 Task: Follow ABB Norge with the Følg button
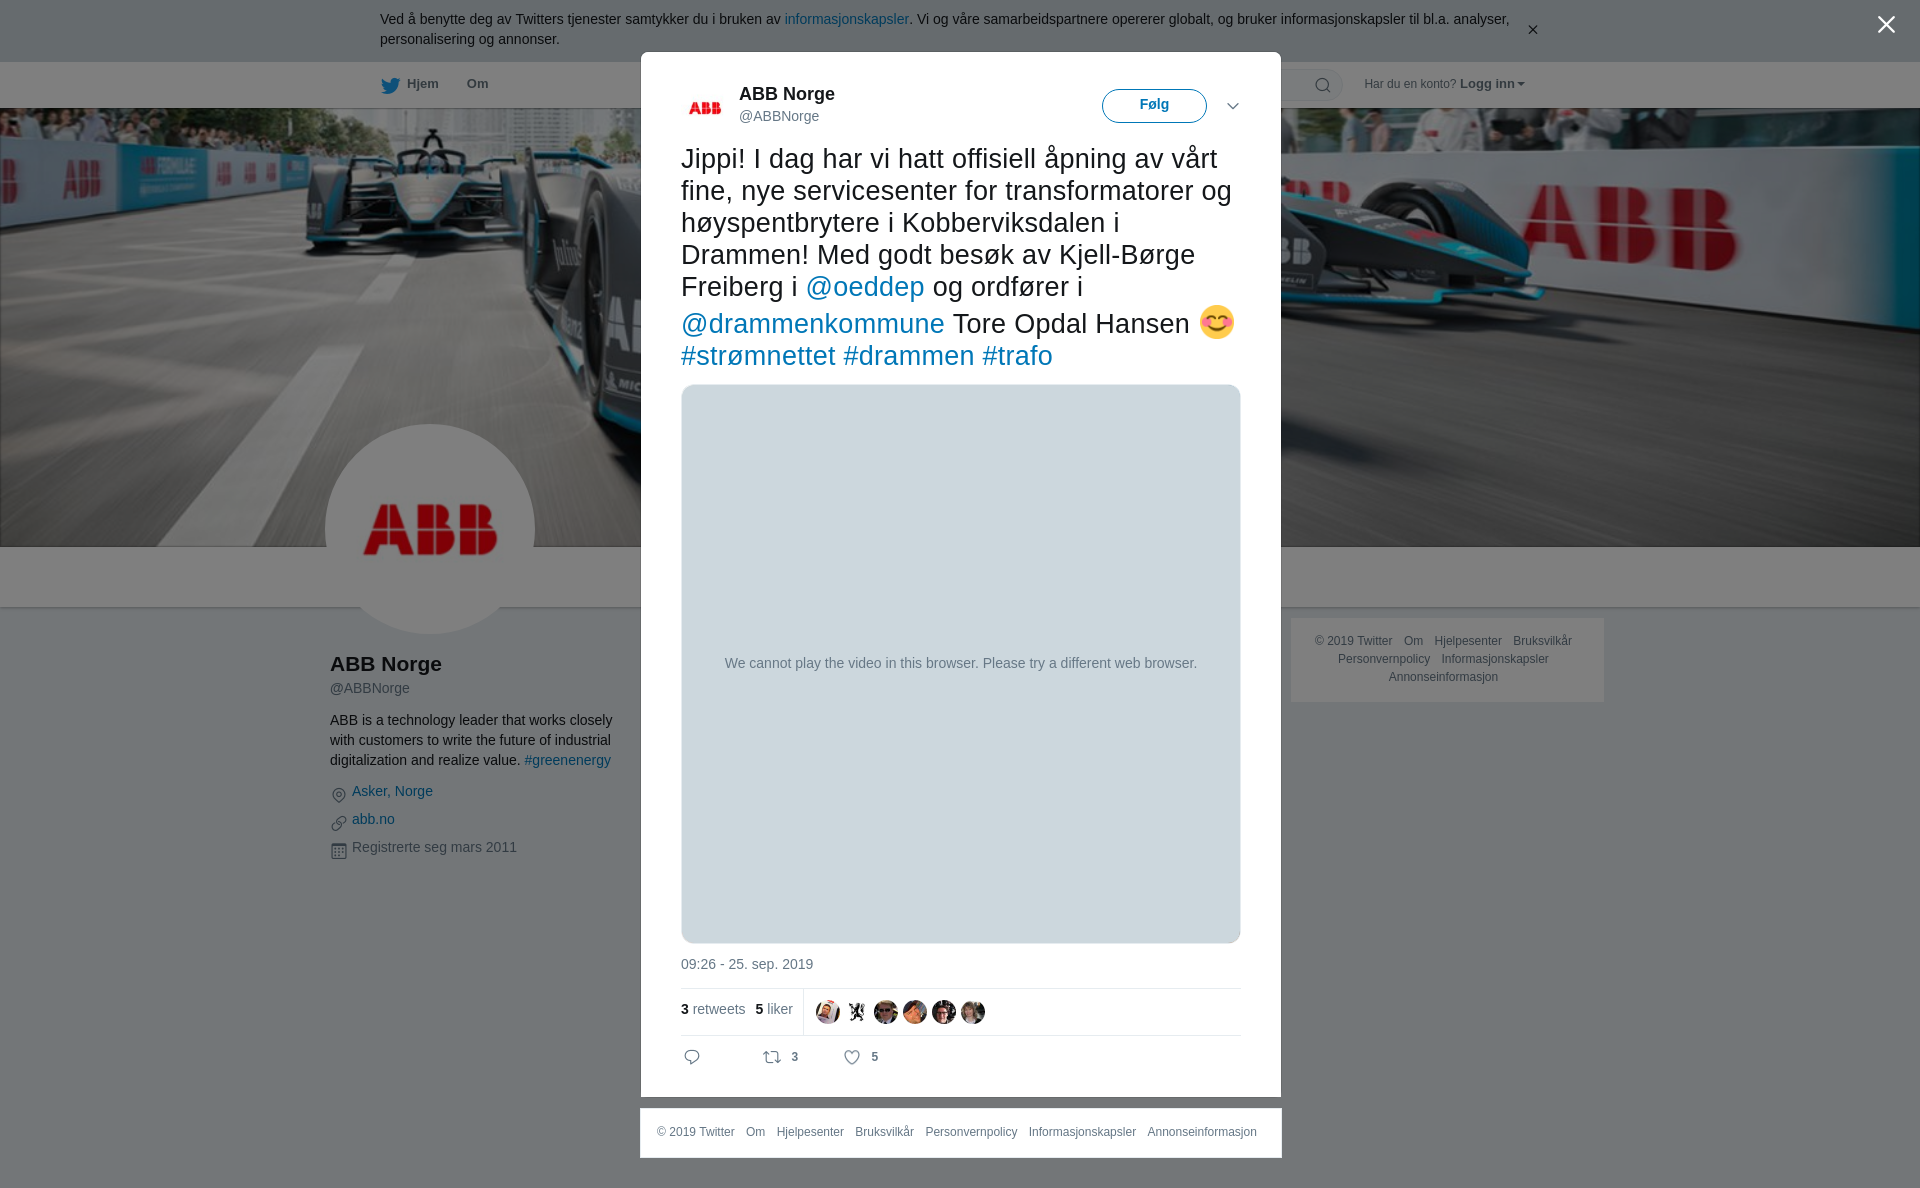click(1154, 106)
